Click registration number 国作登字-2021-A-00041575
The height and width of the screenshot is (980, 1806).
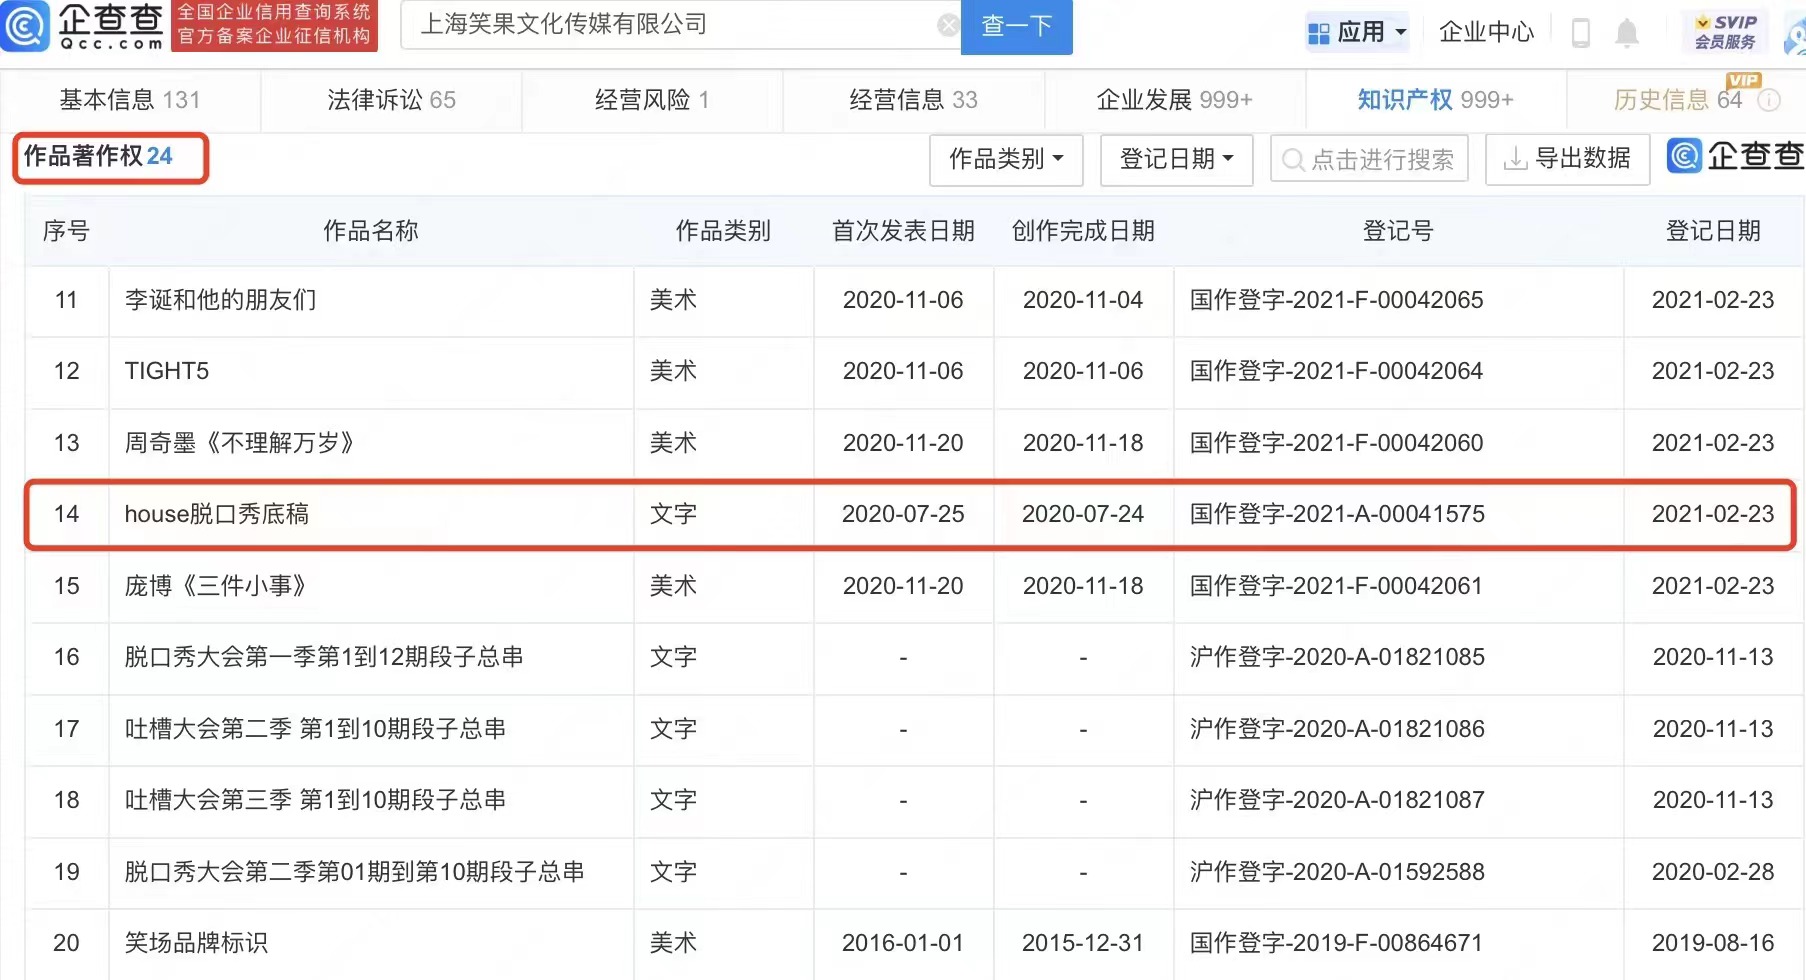pyautogui.click(x=1337, y=514)
